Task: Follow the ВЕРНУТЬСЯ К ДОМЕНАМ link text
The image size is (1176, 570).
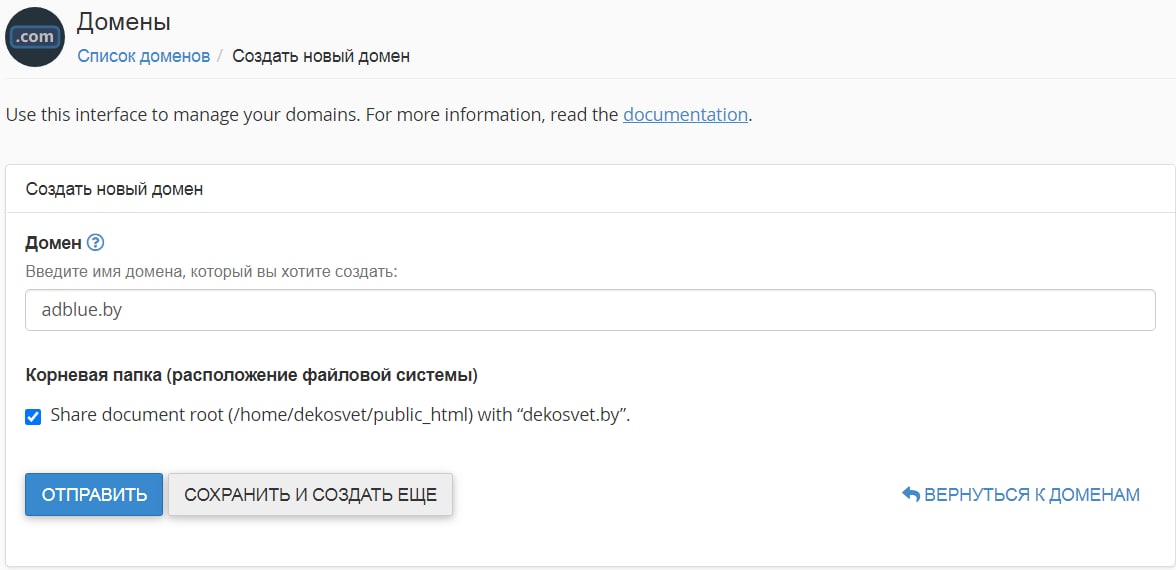Action: pyautogui.click(x=1032, y=495)
